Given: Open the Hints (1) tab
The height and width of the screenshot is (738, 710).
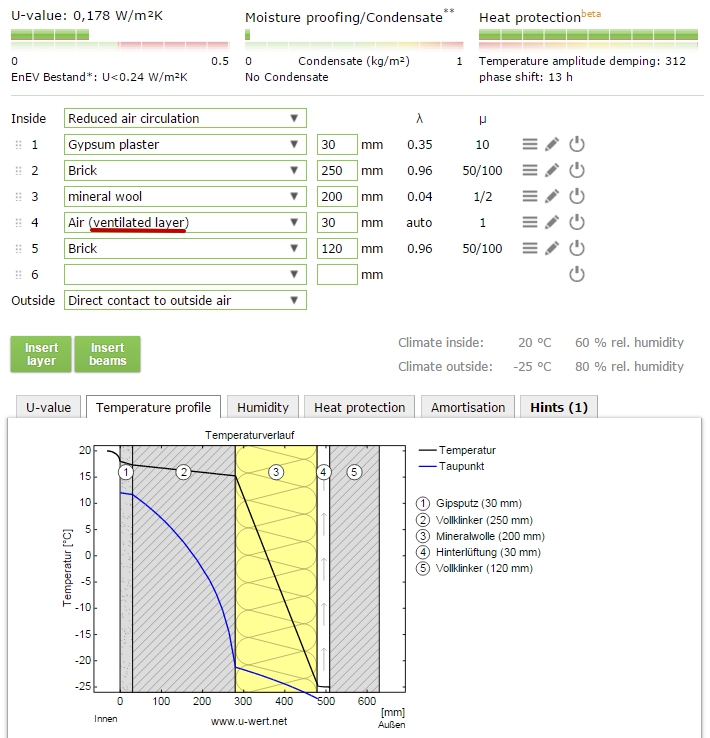Looking at the screenshot, I should 559,407.
